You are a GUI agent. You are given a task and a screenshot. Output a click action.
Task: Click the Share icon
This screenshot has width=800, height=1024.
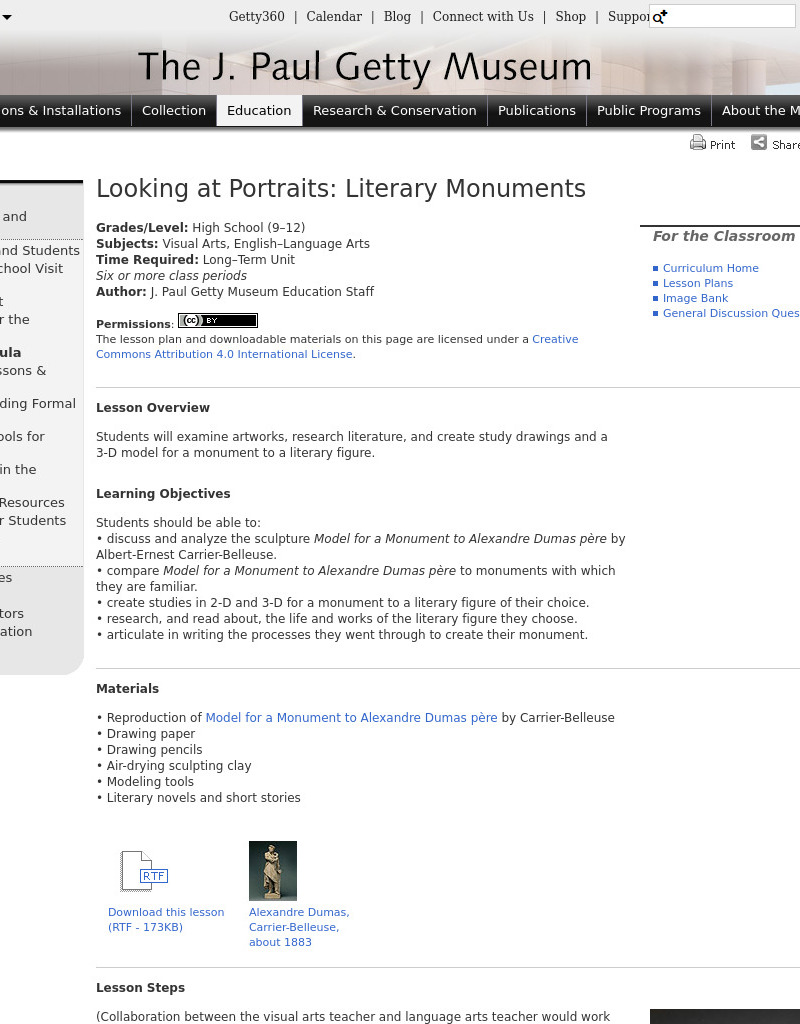tap(759, 143)
